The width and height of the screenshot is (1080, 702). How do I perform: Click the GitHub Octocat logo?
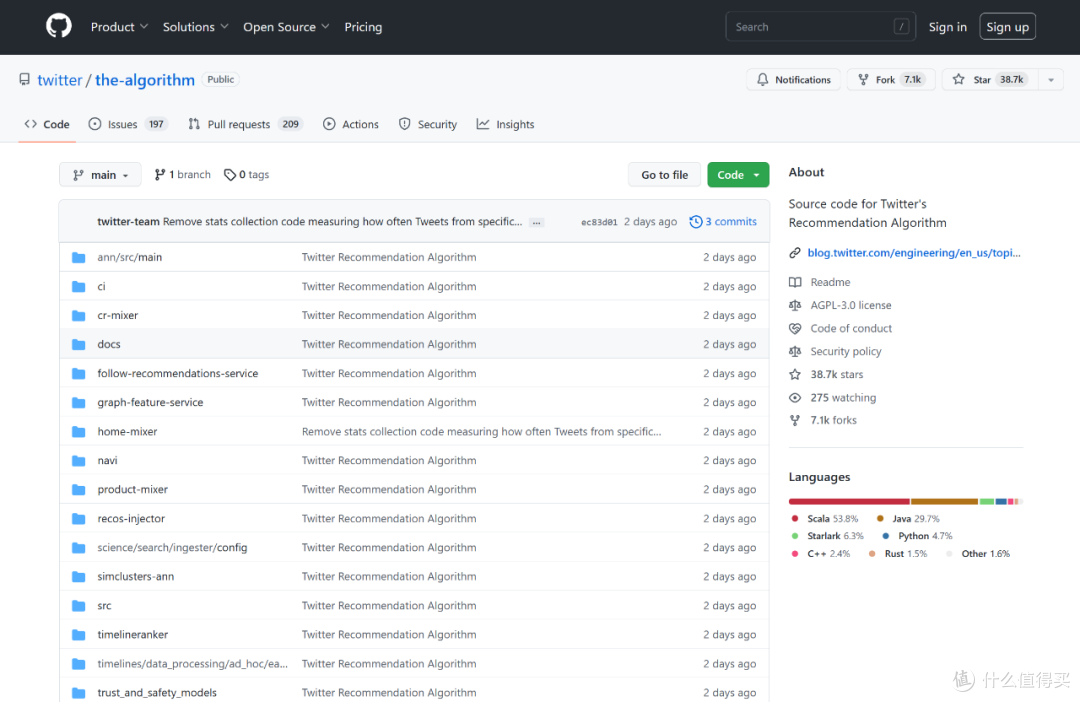(x=59, y=26)
